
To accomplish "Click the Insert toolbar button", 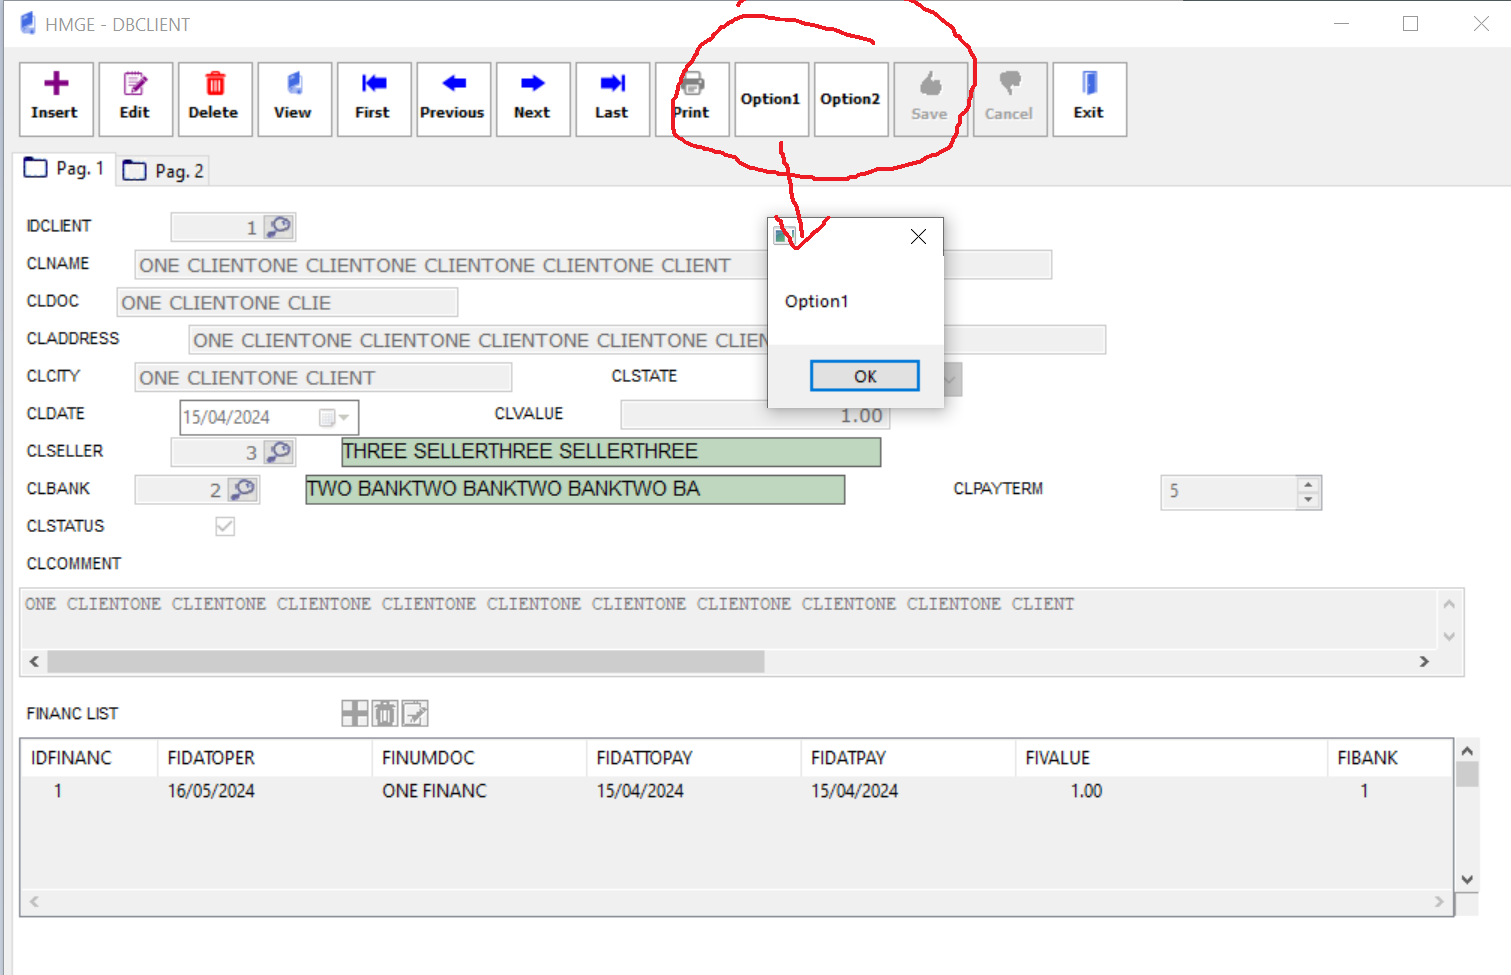I will click(x=56, y=98).
